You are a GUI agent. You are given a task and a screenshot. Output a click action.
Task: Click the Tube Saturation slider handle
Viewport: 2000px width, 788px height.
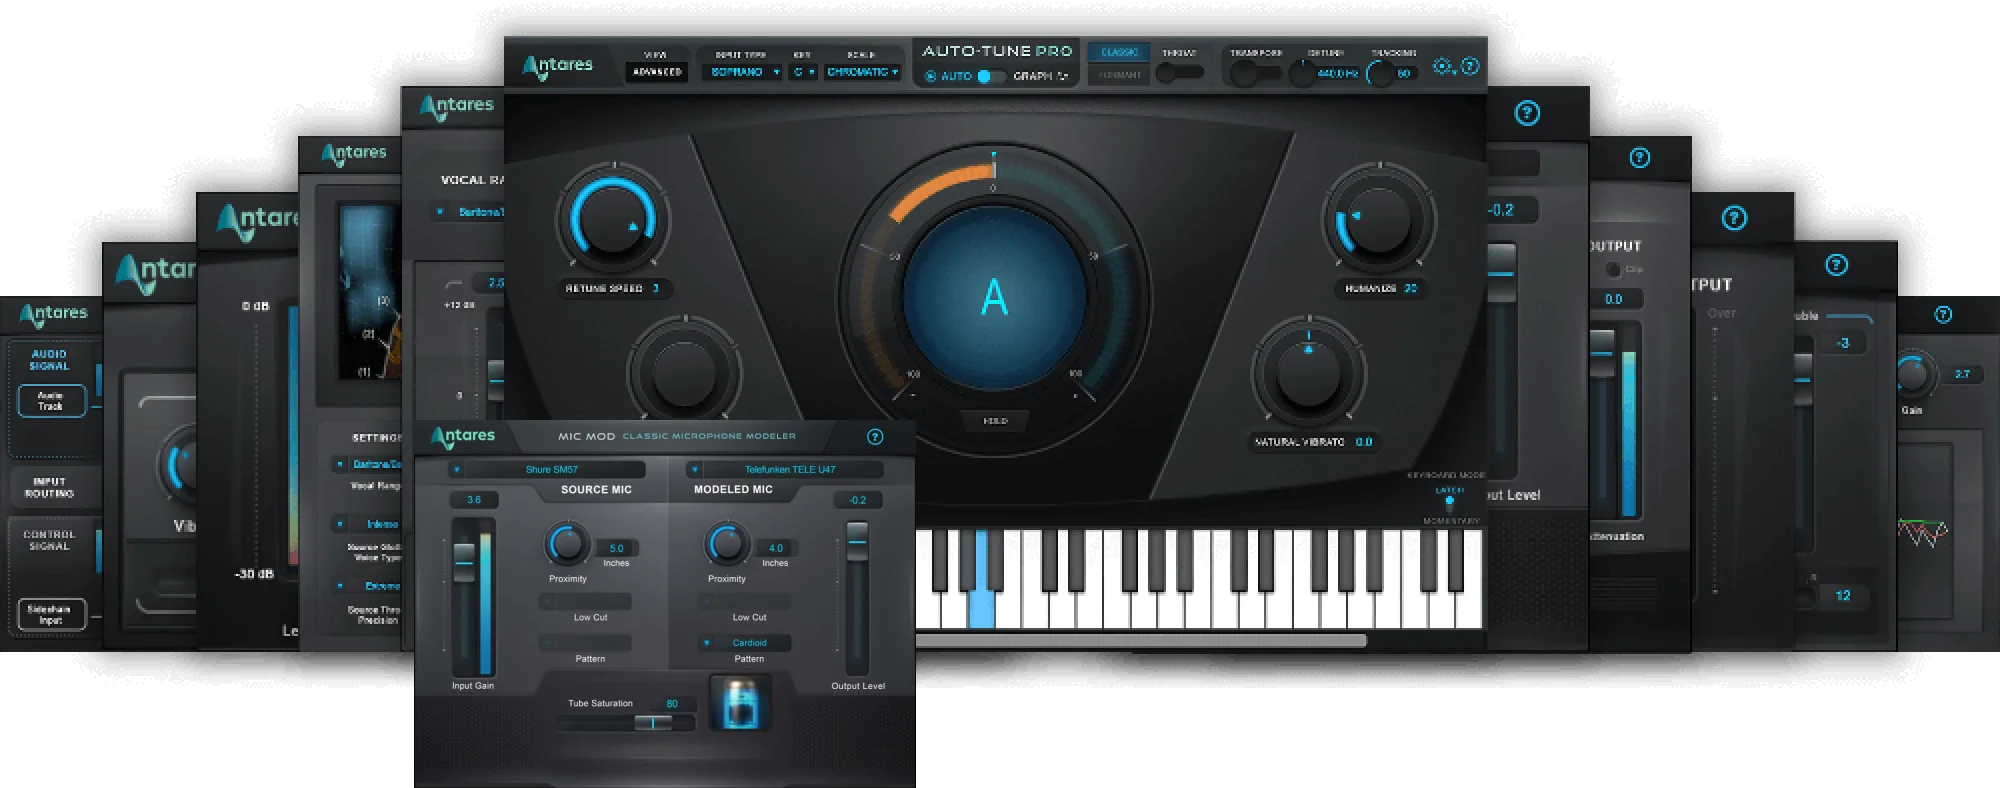coord(652,722)
